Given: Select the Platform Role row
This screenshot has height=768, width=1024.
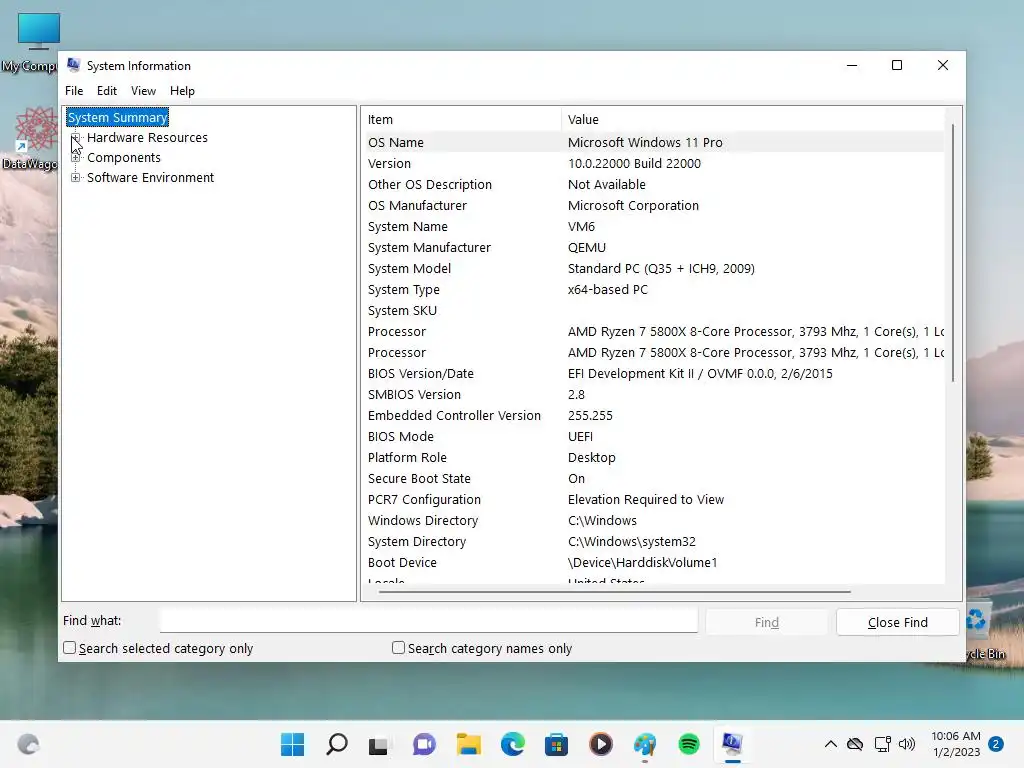Looking at the screenshot, I should [x=653, y=457].
